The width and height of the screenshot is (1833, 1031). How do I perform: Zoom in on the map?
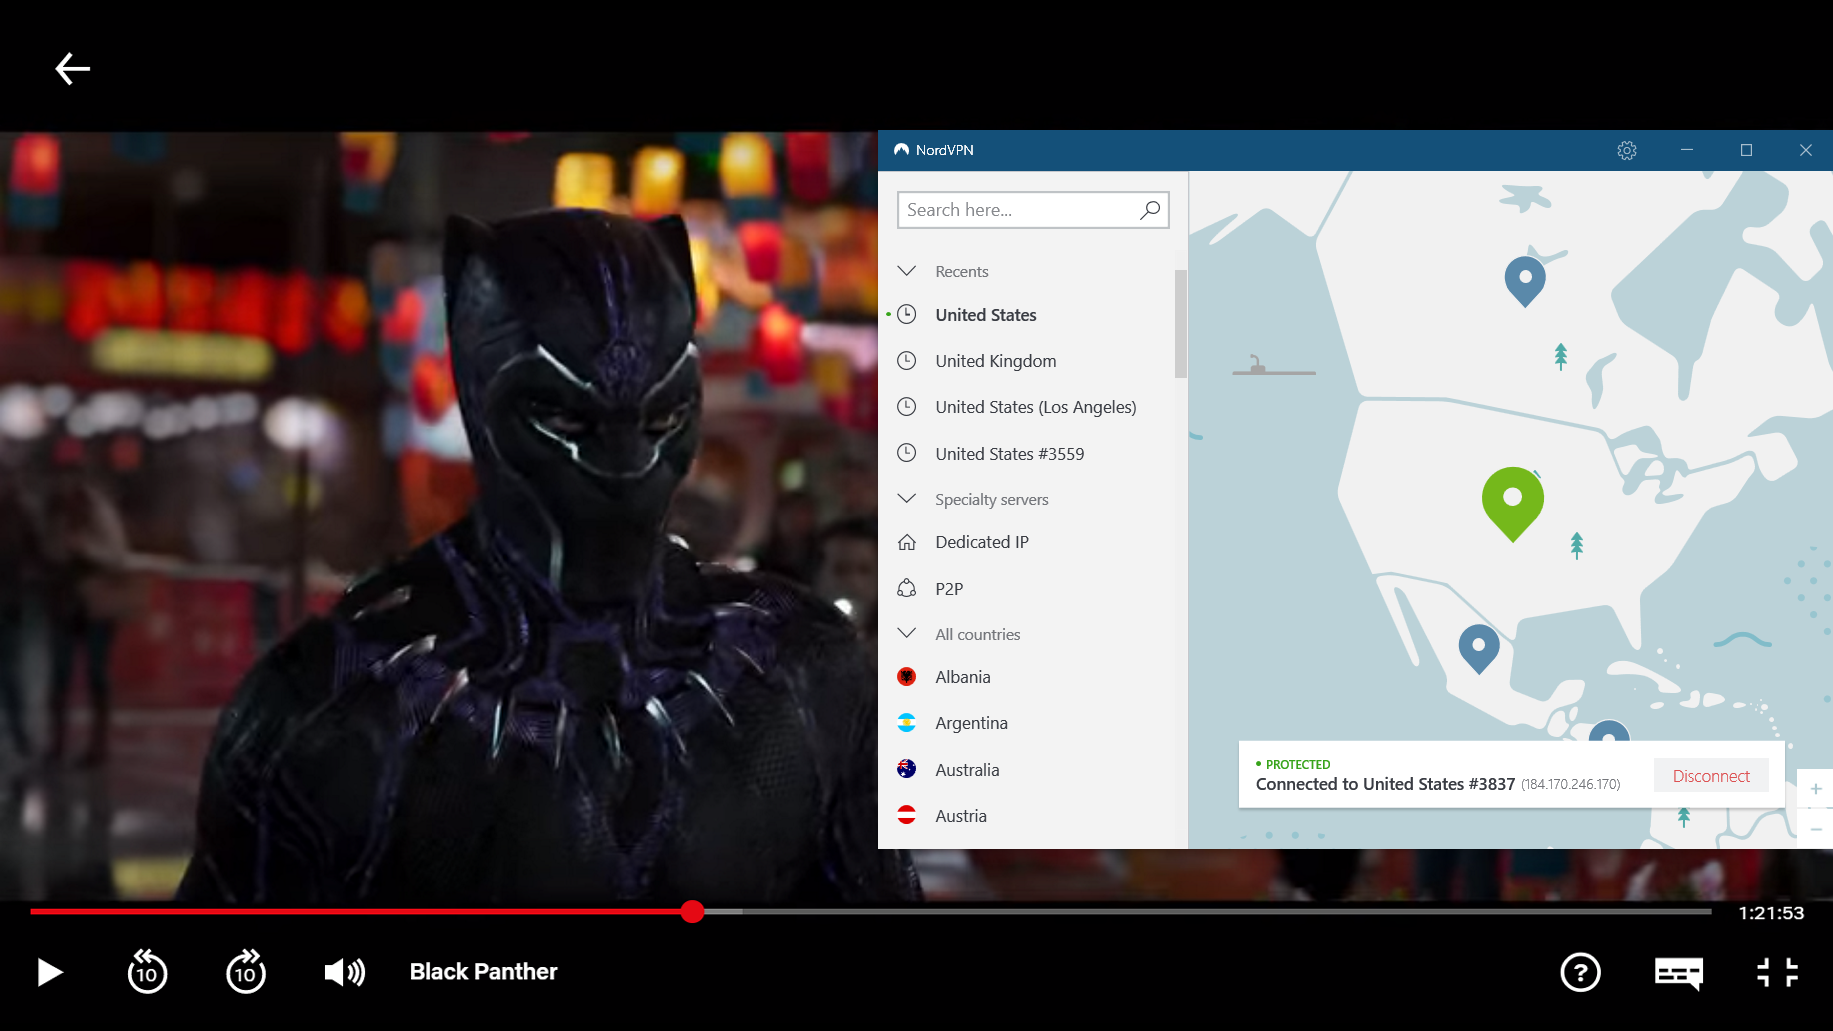coord(1816,789)
